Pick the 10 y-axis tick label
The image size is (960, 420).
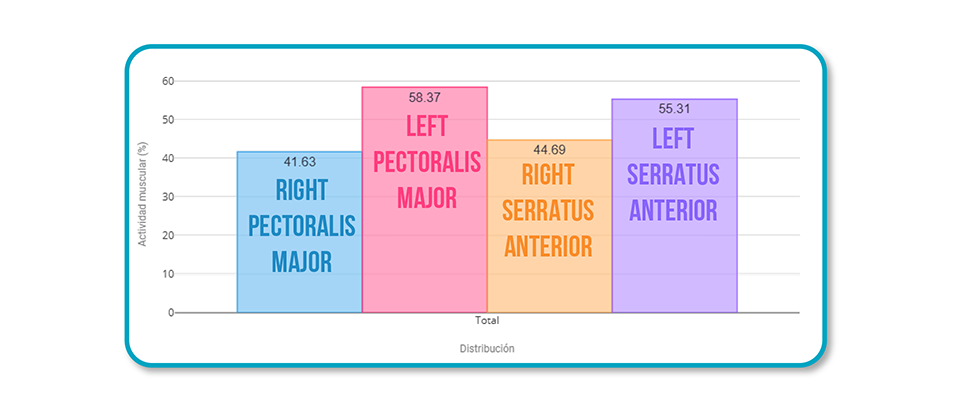tap(168, 274)
